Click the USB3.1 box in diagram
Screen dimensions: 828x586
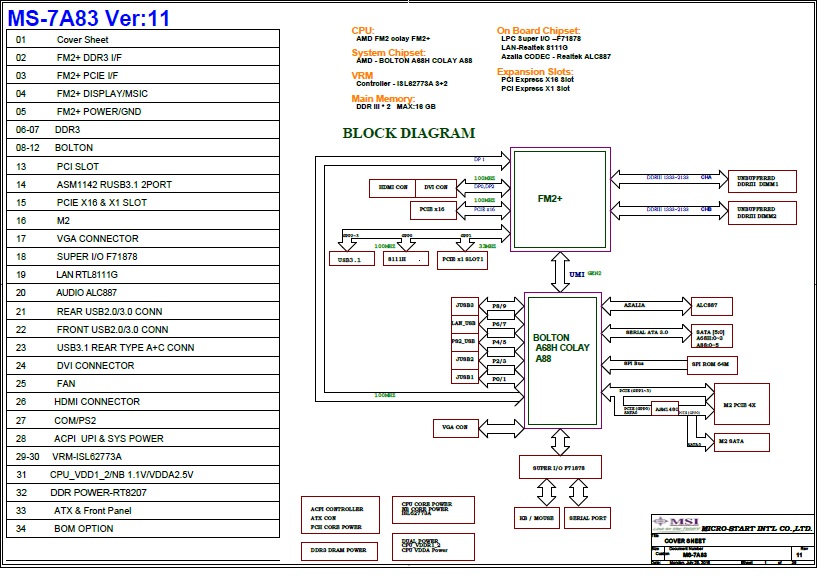coord(351,259)
